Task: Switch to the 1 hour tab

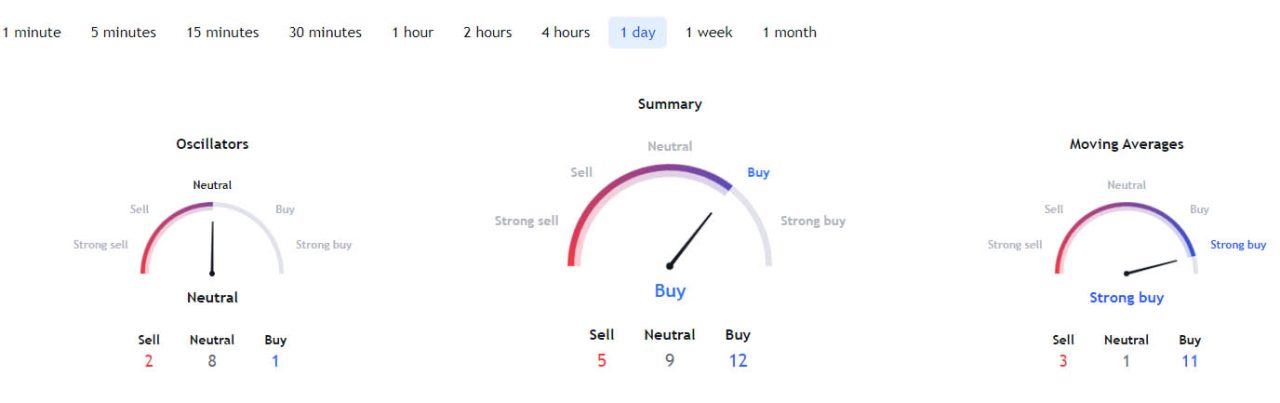Action: pos(412,32)
